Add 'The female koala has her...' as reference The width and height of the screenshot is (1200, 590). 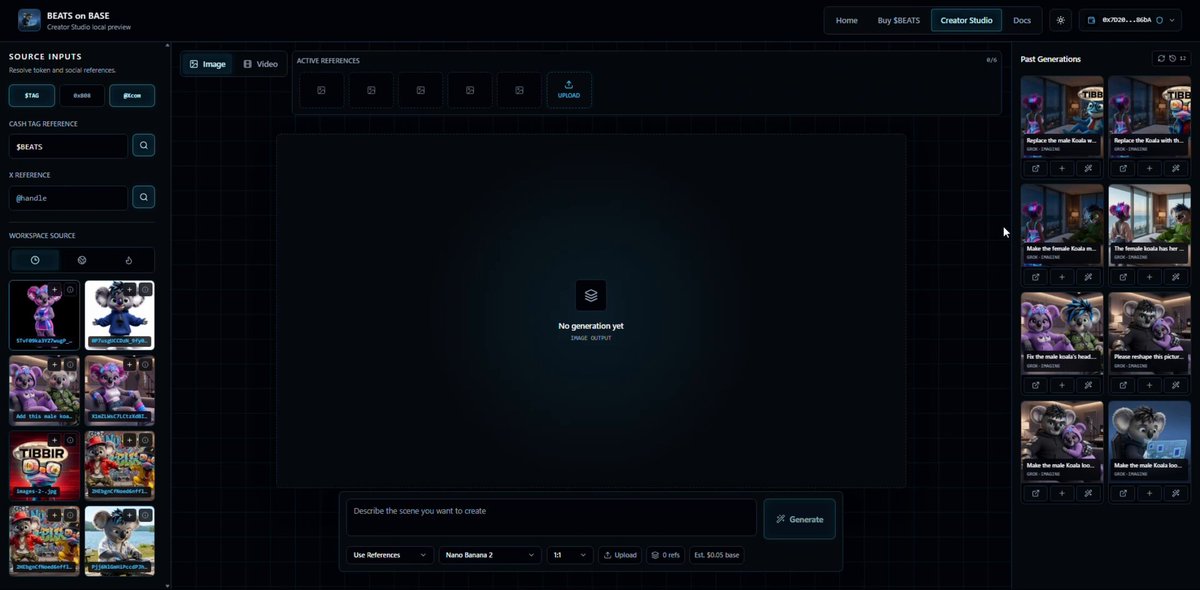click(x=1149, y=277)
